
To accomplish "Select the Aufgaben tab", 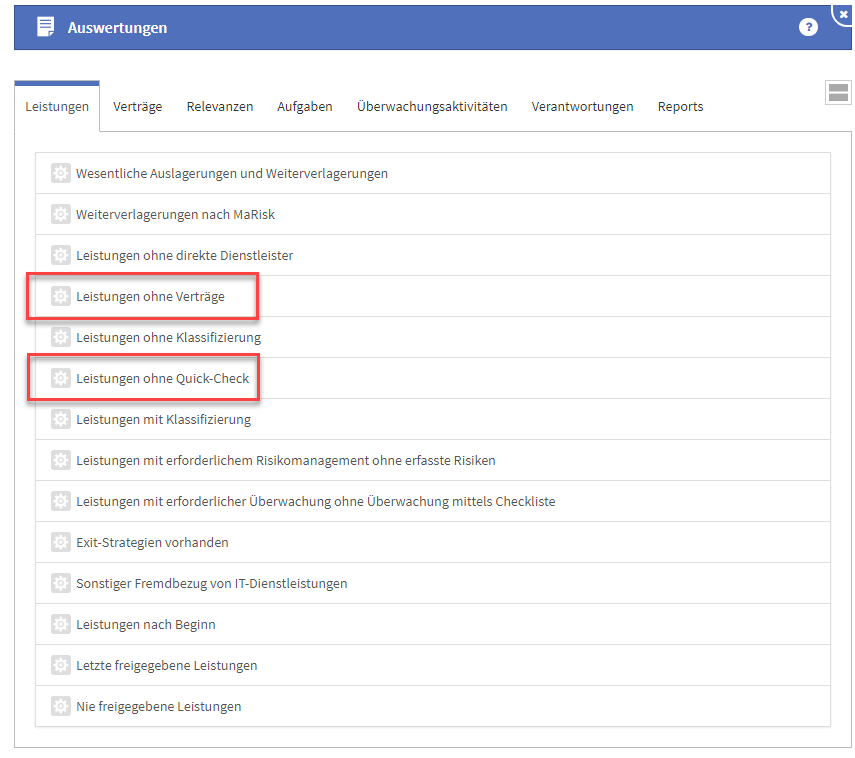I will (305, 107).
